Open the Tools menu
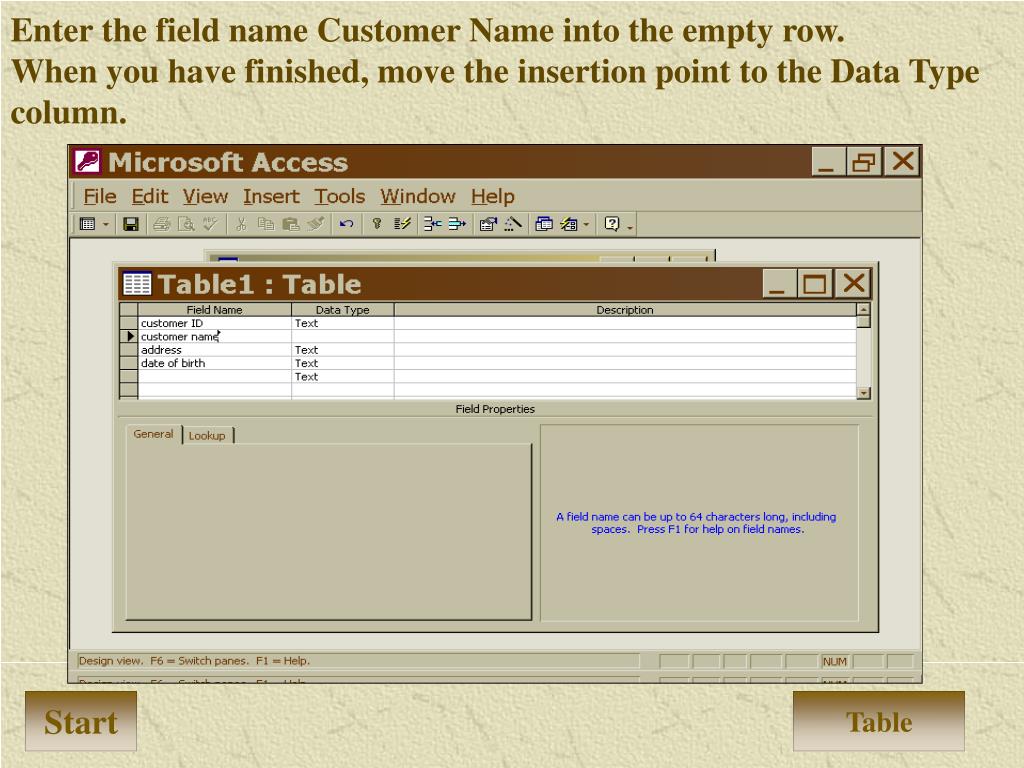 tap(340, 196)
